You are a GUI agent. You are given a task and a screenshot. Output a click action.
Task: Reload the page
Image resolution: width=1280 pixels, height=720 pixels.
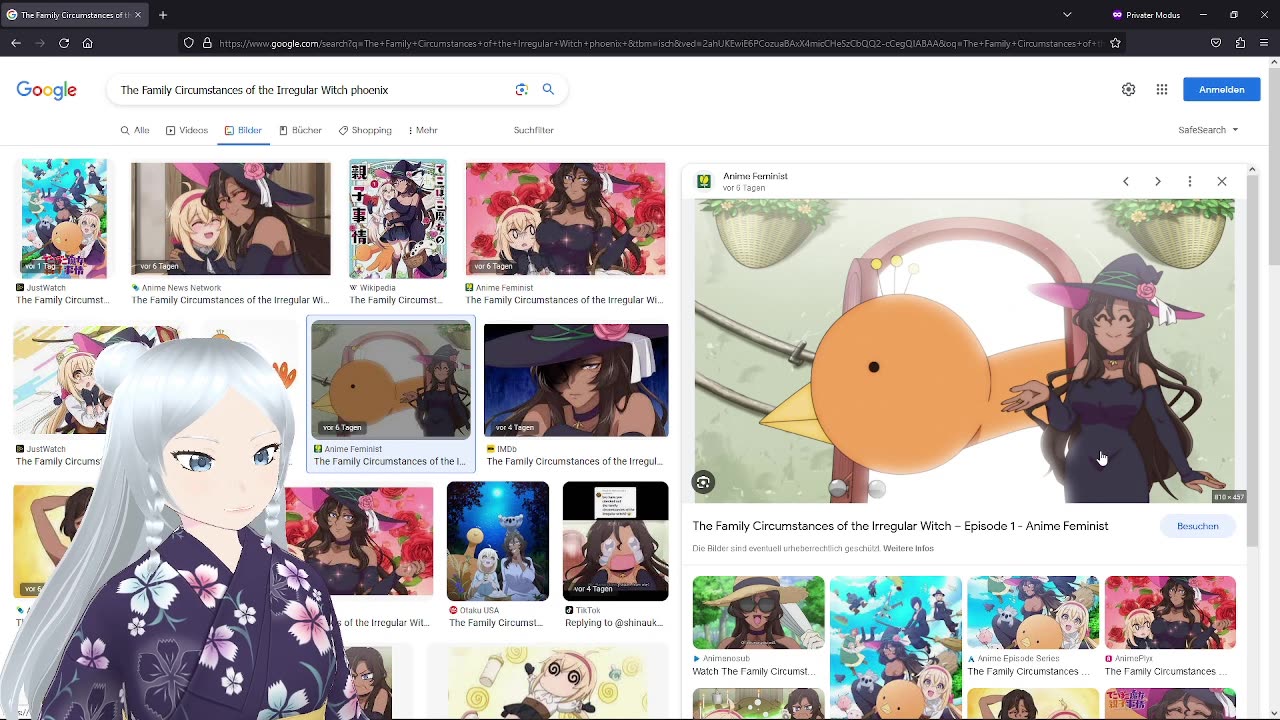tap(64, 43)
